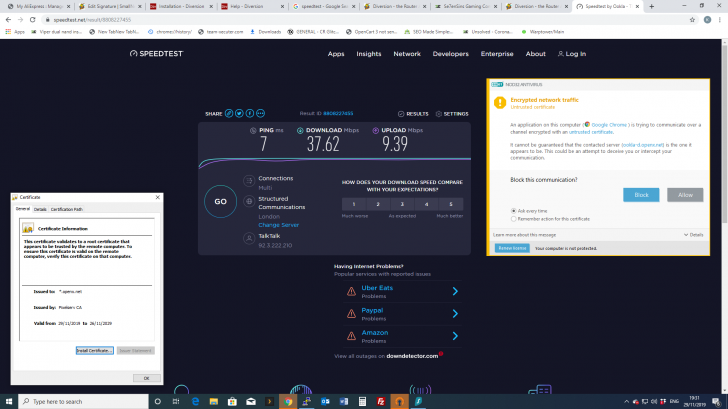Bookmark this page with the star icon
Screen dimensions: 728x409
pyautogui.click(x=692, y=20)
